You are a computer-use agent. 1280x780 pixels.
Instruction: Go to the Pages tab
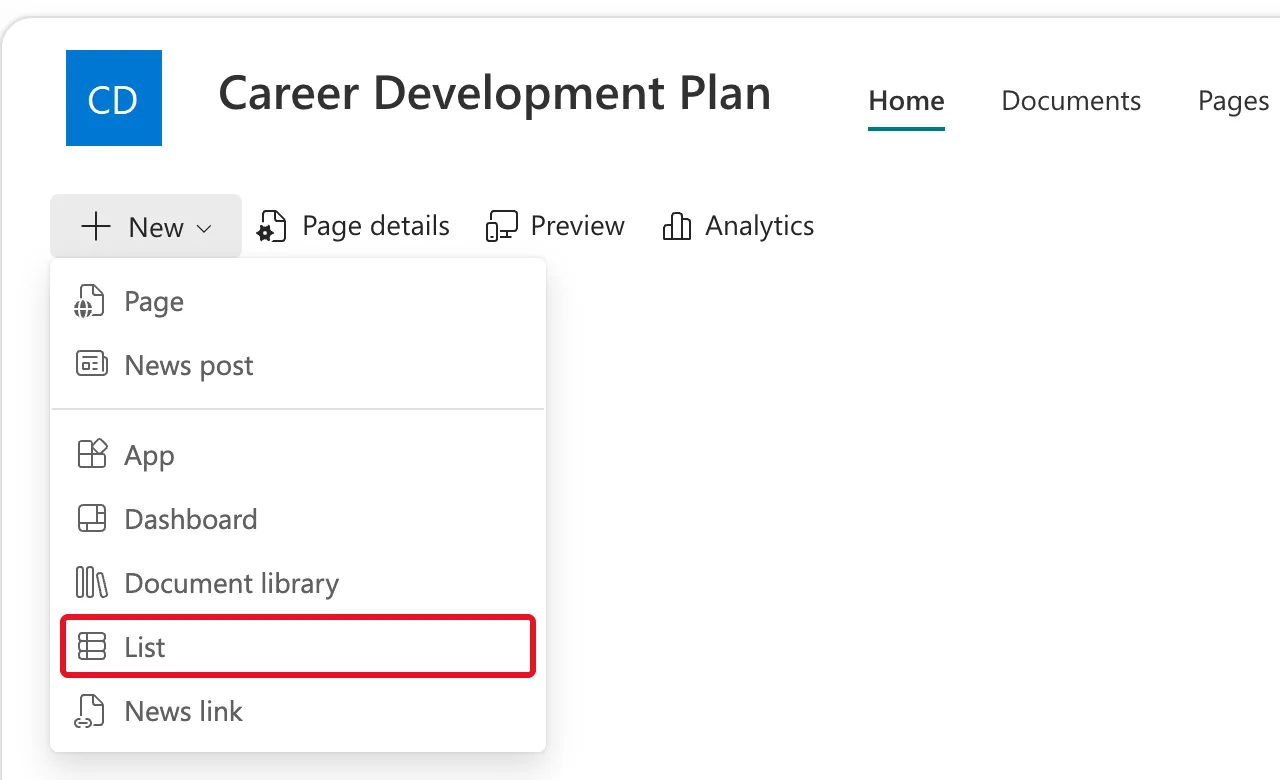(1233, 101)
